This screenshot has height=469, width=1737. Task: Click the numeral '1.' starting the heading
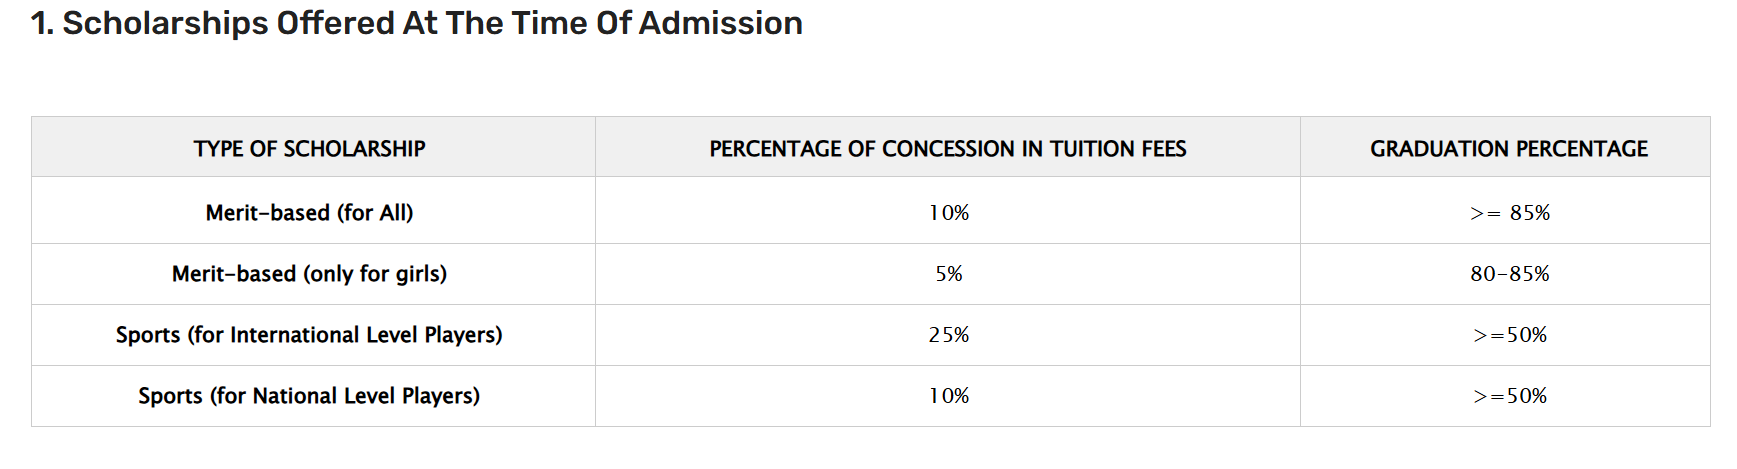click(x=41, y=23)
